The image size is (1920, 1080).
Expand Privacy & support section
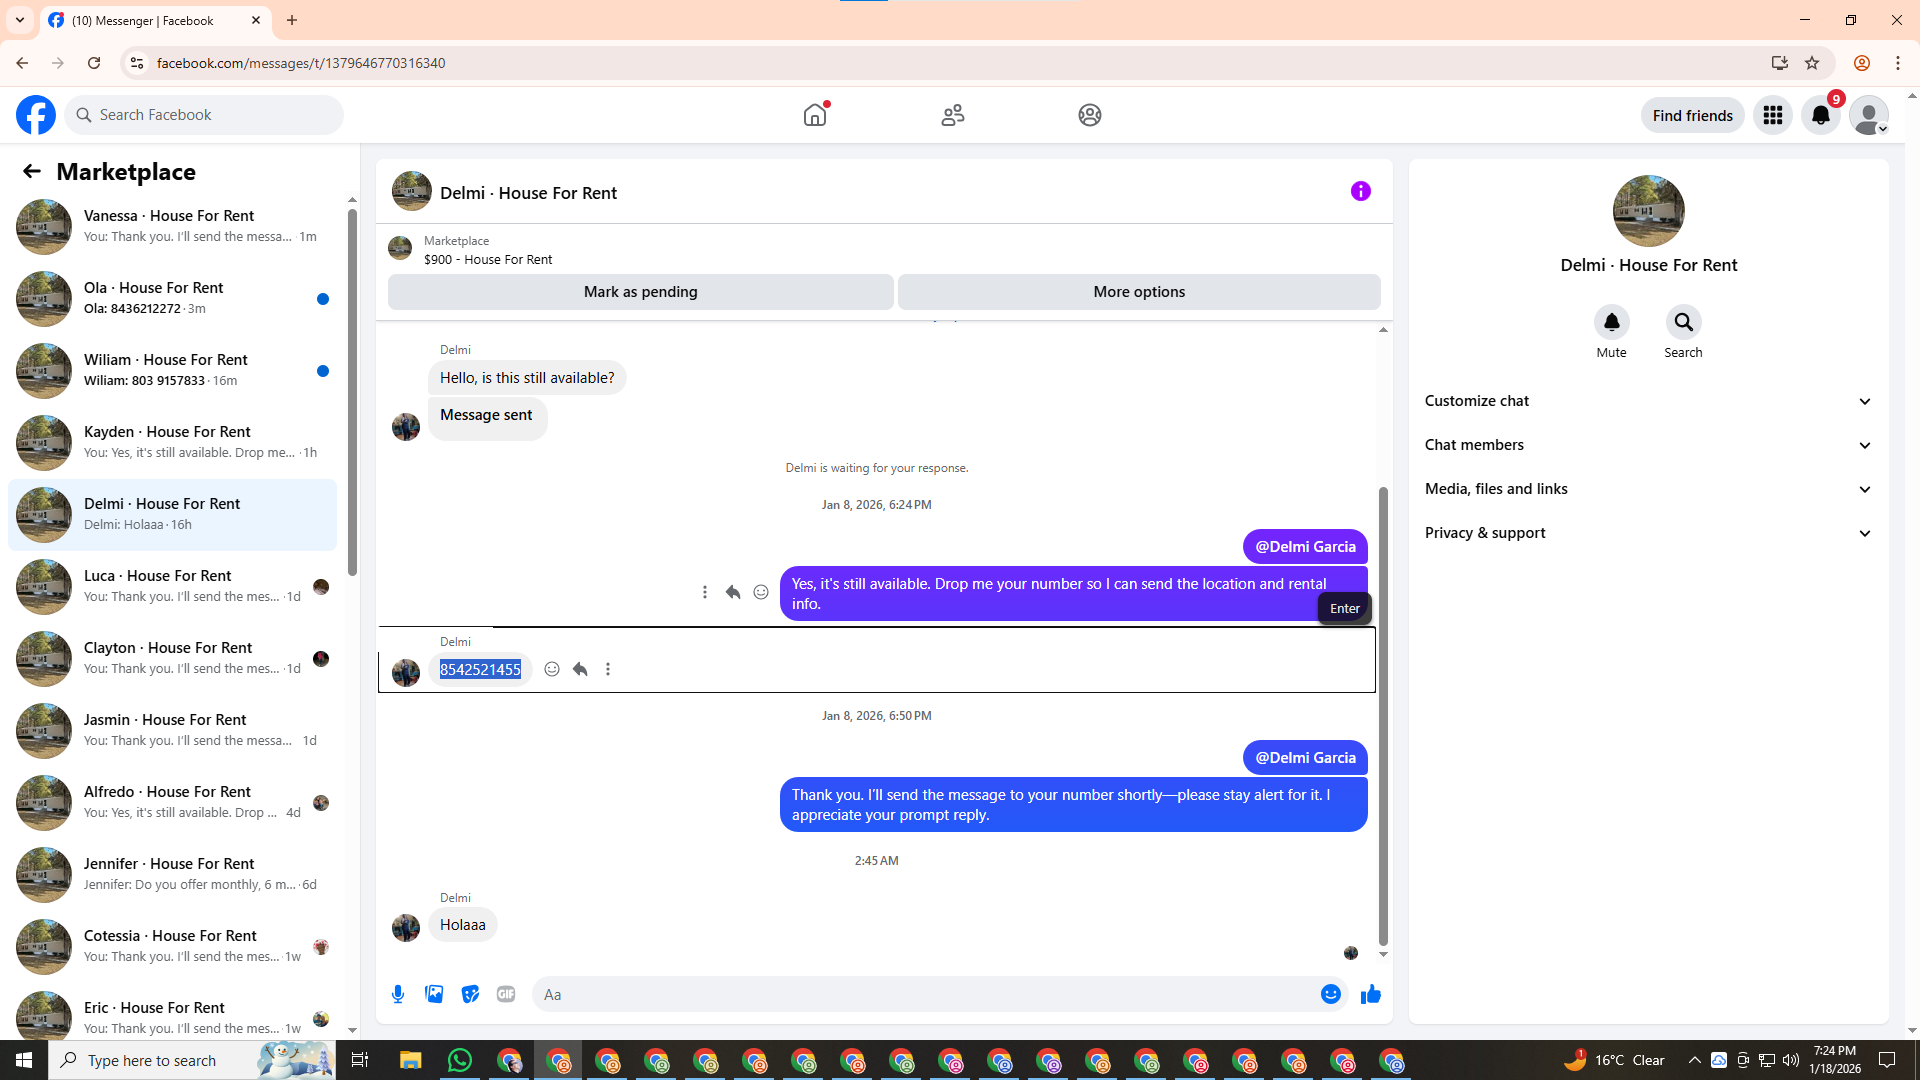(1648, 533)
